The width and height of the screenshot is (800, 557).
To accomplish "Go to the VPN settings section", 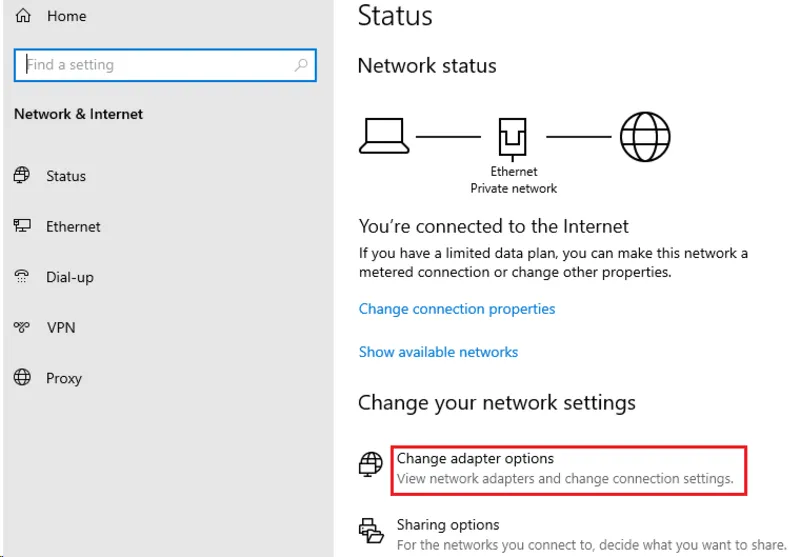I will coord(60,327).
